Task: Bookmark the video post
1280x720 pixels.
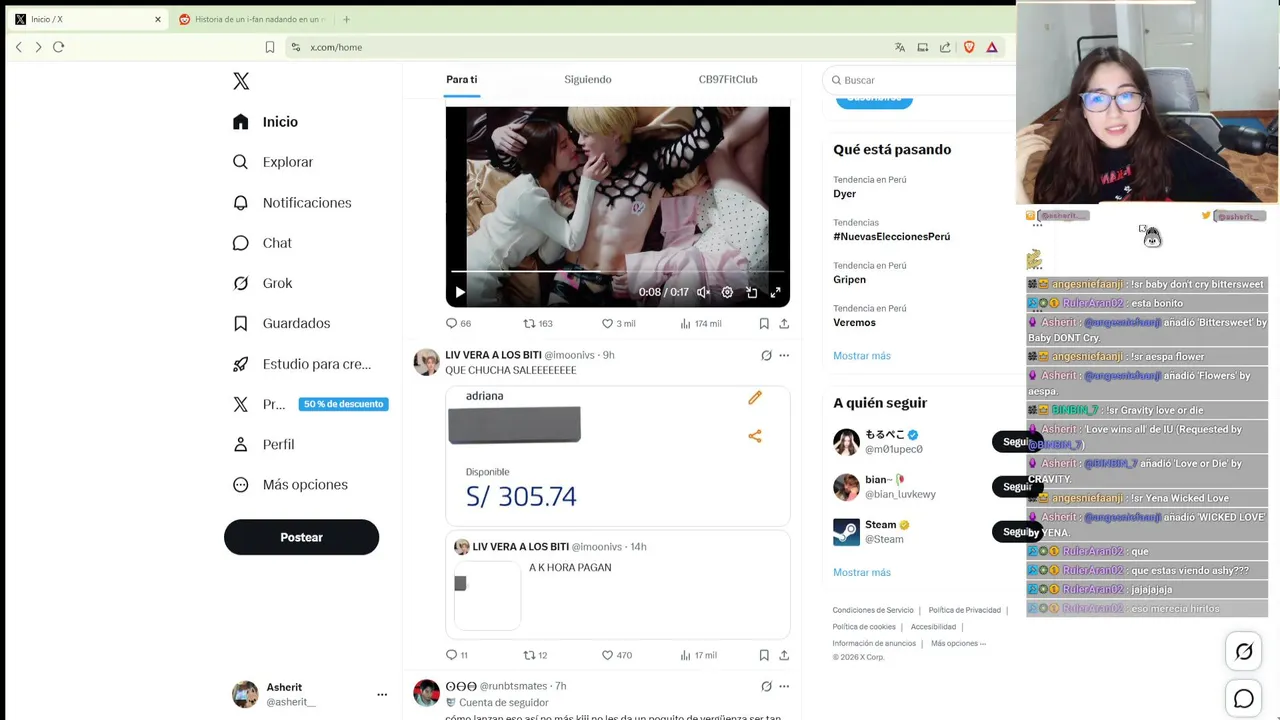Action: (764, 323)
